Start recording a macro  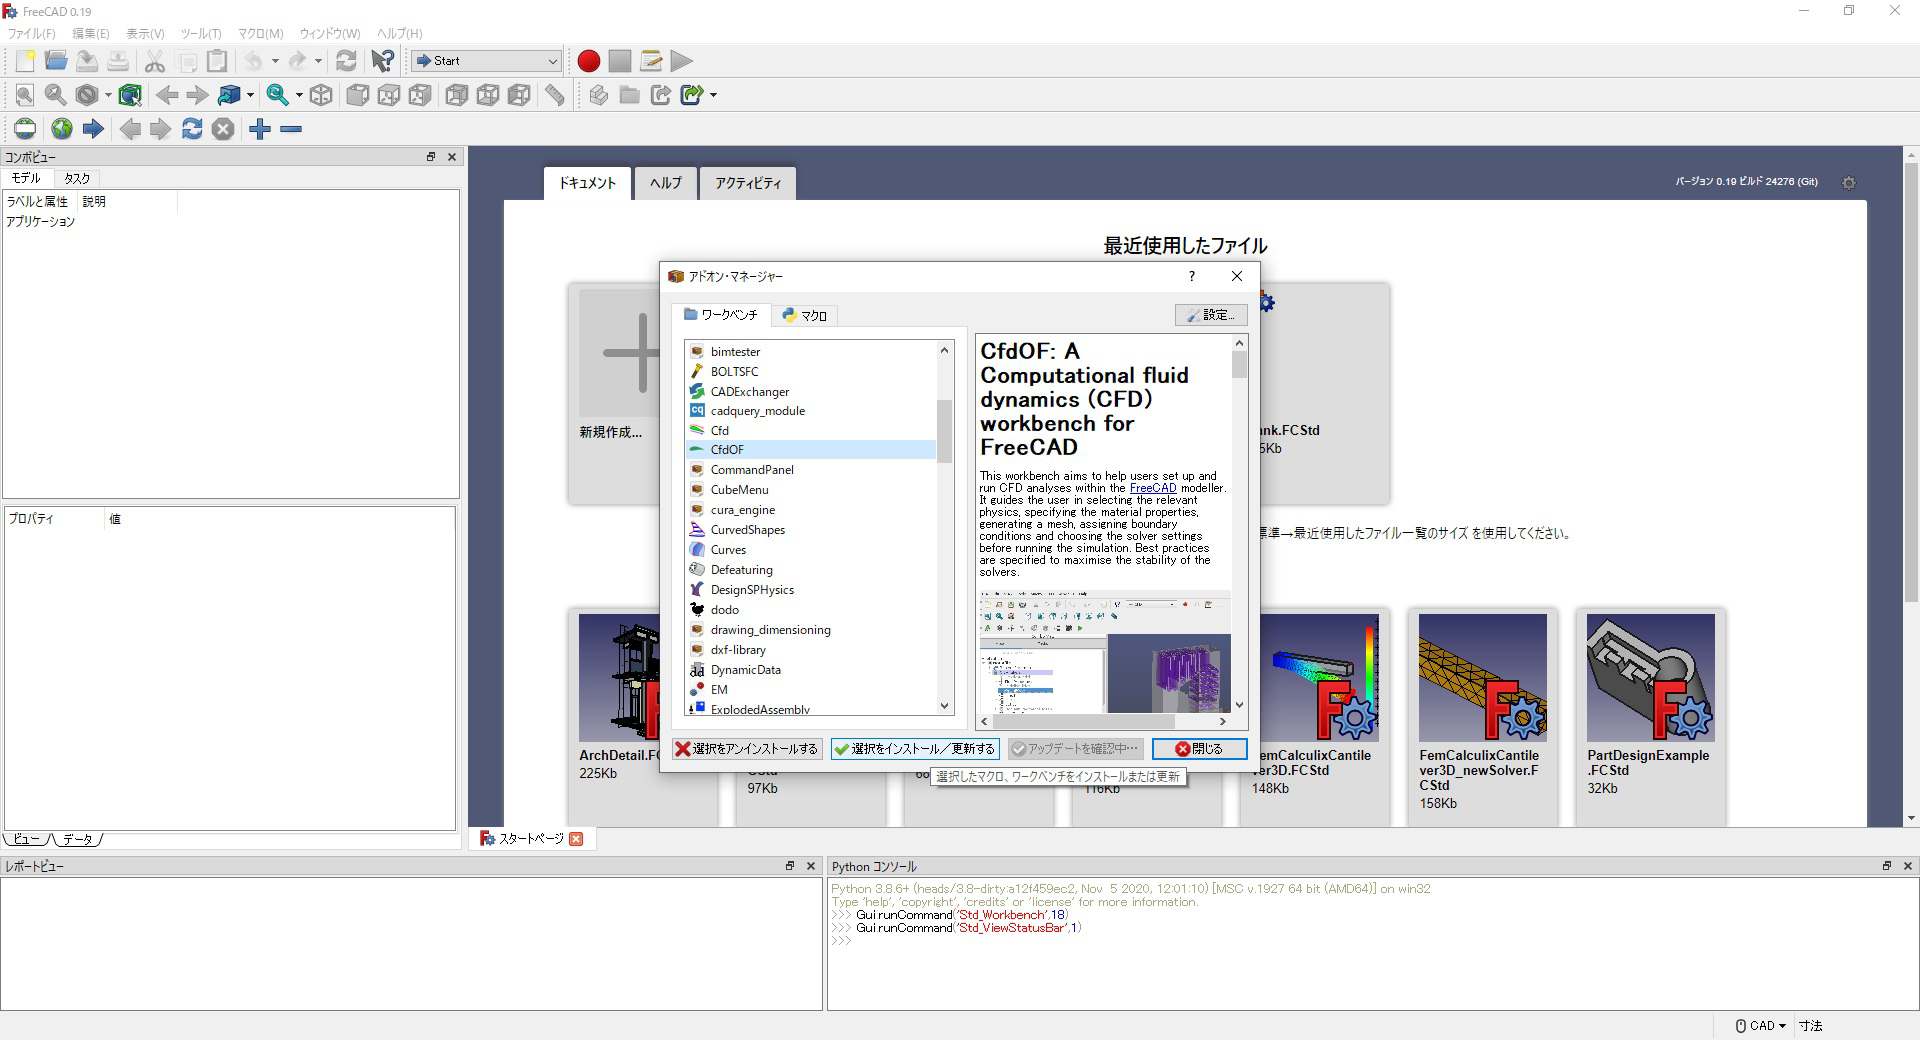coord(588,61)
